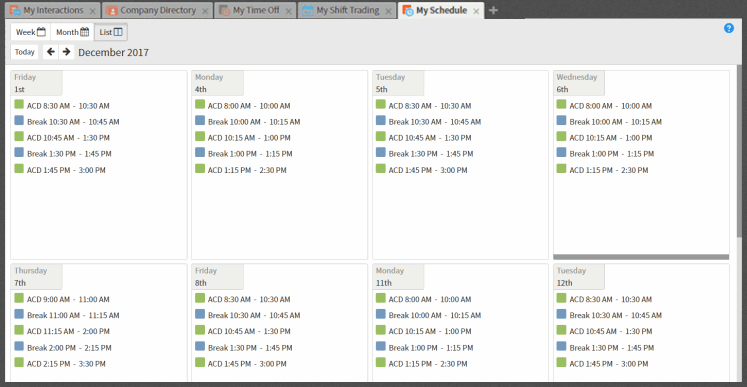Close the My Time Off tab

click(288, 11)
